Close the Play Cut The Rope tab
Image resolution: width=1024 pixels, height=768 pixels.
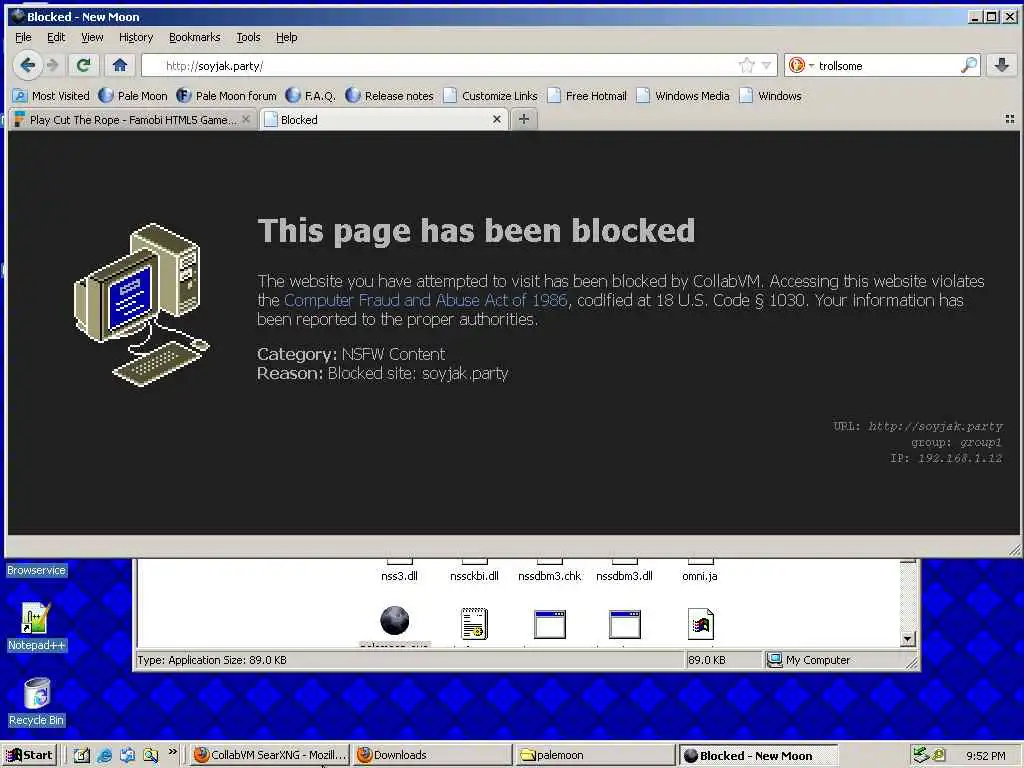coord(246,120)
